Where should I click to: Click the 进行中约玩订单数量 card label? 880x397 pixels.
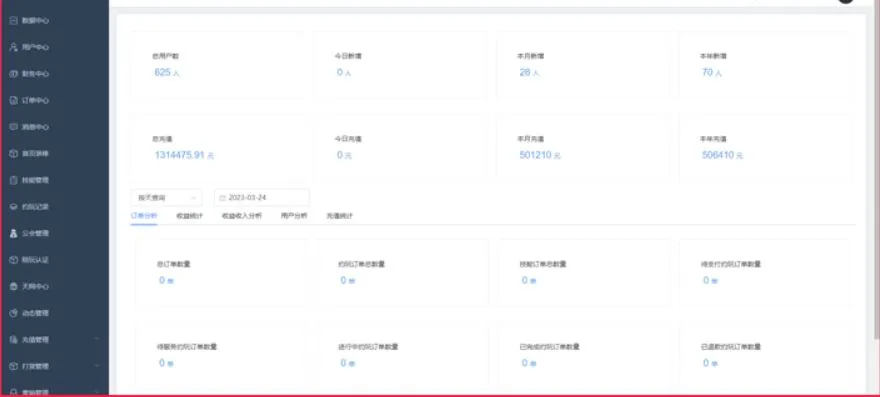(368, 347)
